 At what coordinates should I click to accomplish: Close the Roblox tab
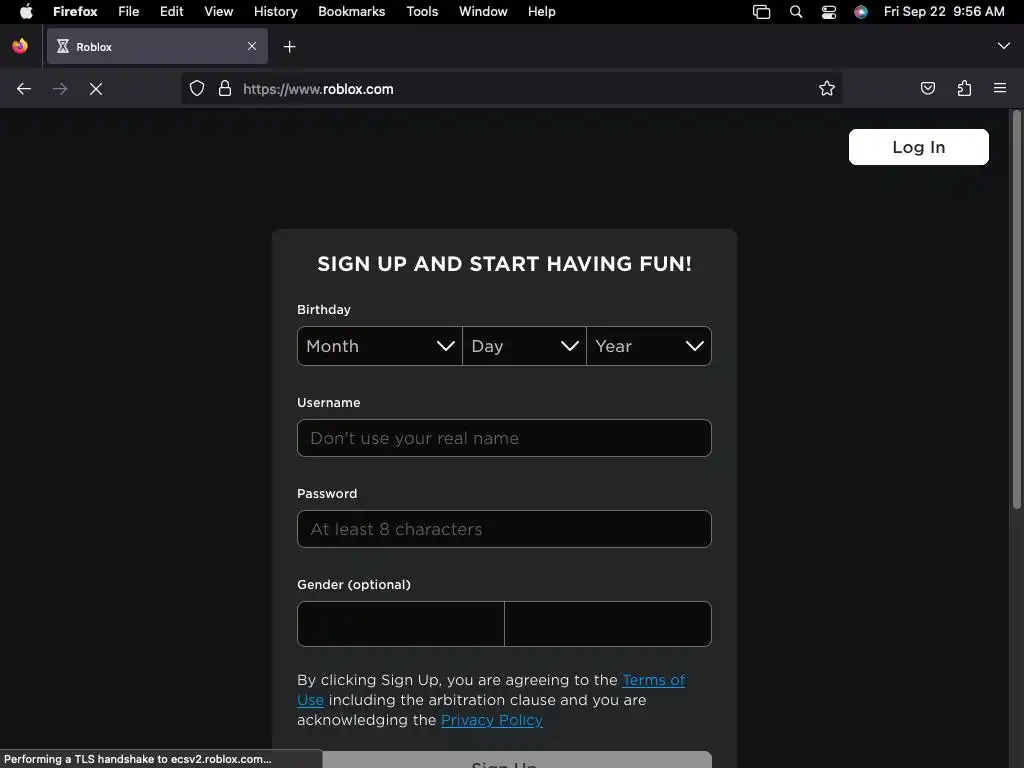pos(252,46)
